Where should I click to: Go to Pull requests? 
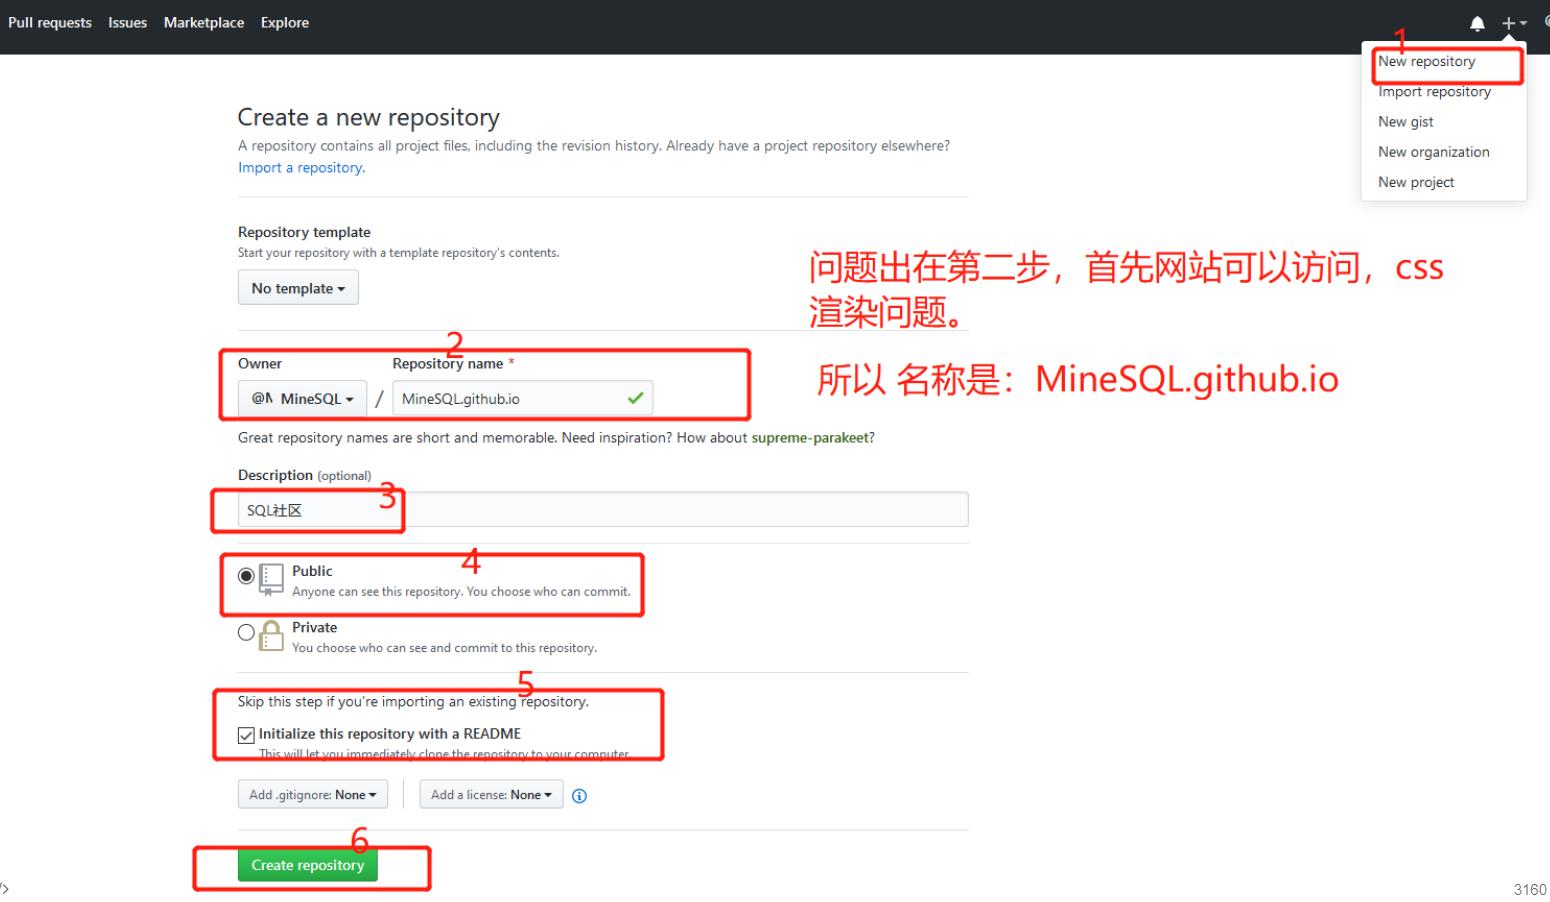tap(50, 22)
